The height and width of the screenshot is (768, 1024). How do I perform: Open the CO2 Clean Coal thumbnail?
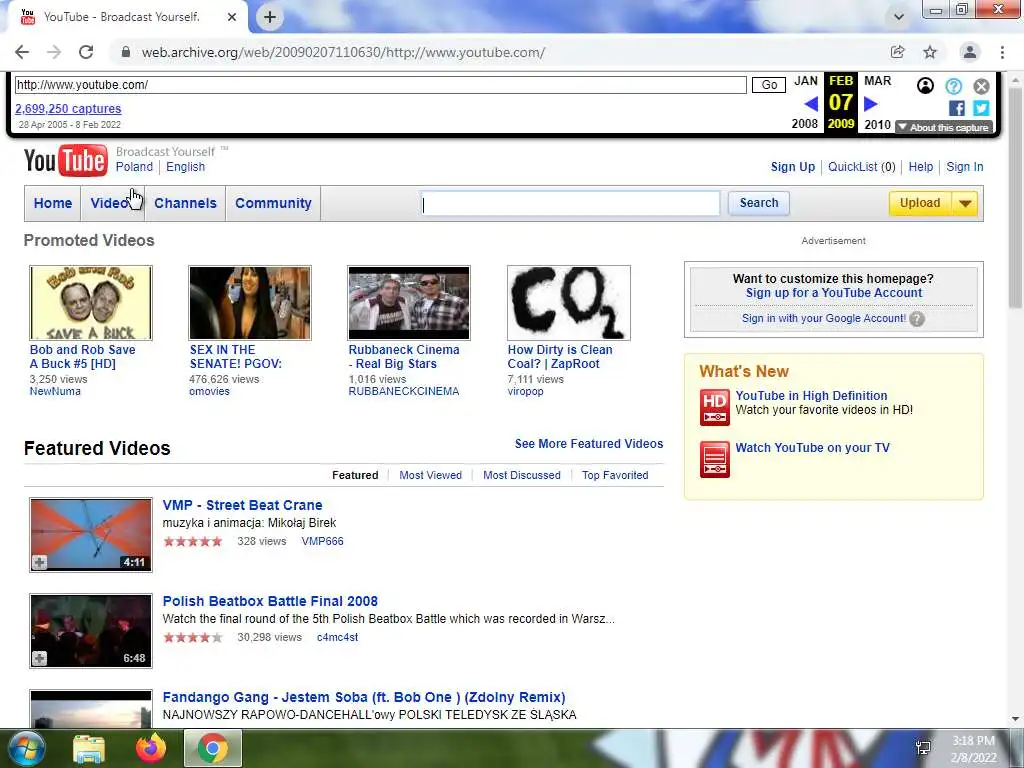[569, 302]
